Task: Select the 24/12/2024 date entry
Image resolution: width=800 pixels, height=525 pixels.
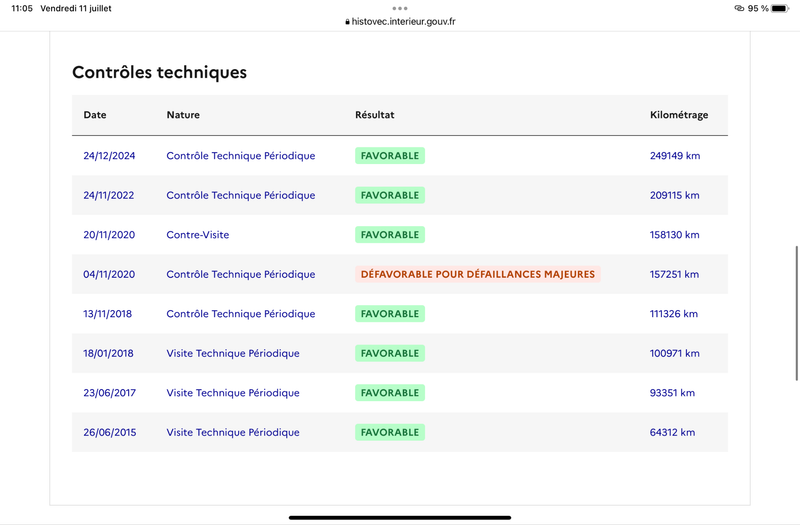Action: tap(109, 156)
